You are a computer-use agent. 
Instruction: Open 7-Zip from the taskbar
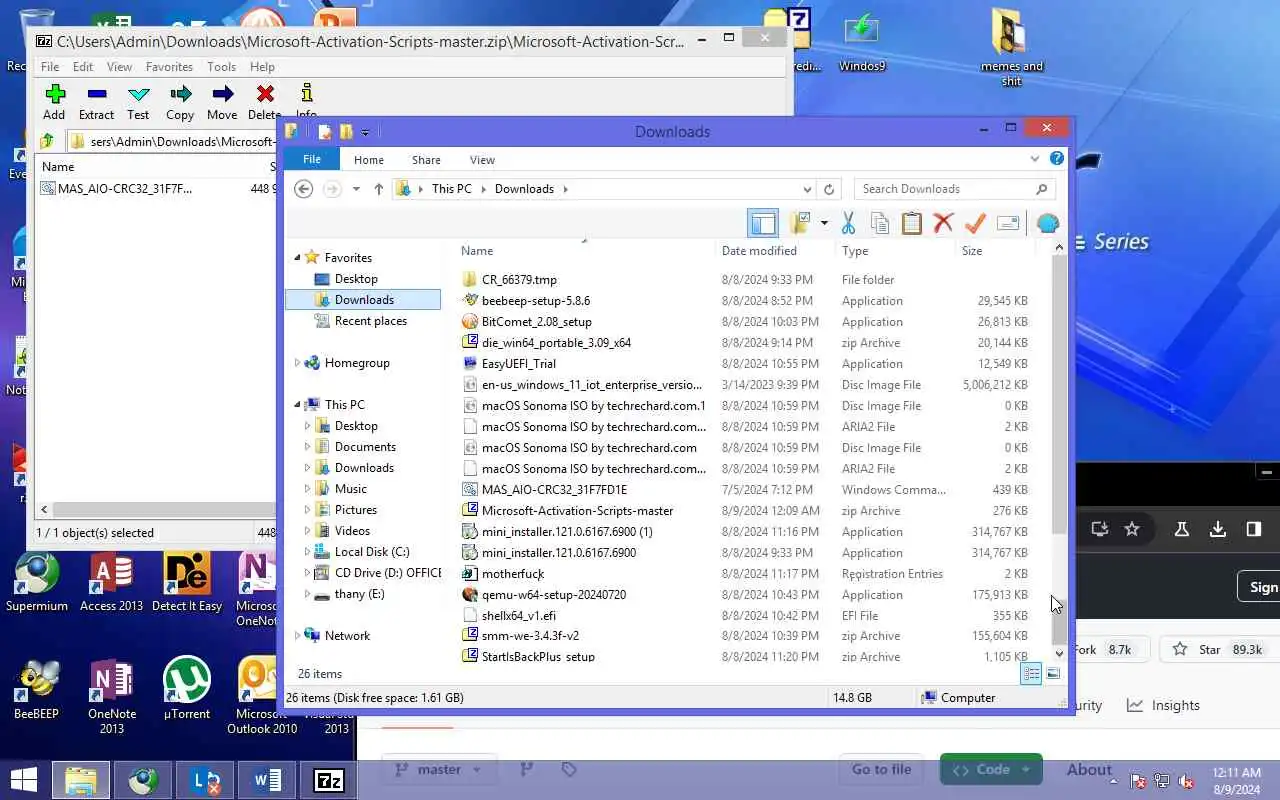click(329, 780)
